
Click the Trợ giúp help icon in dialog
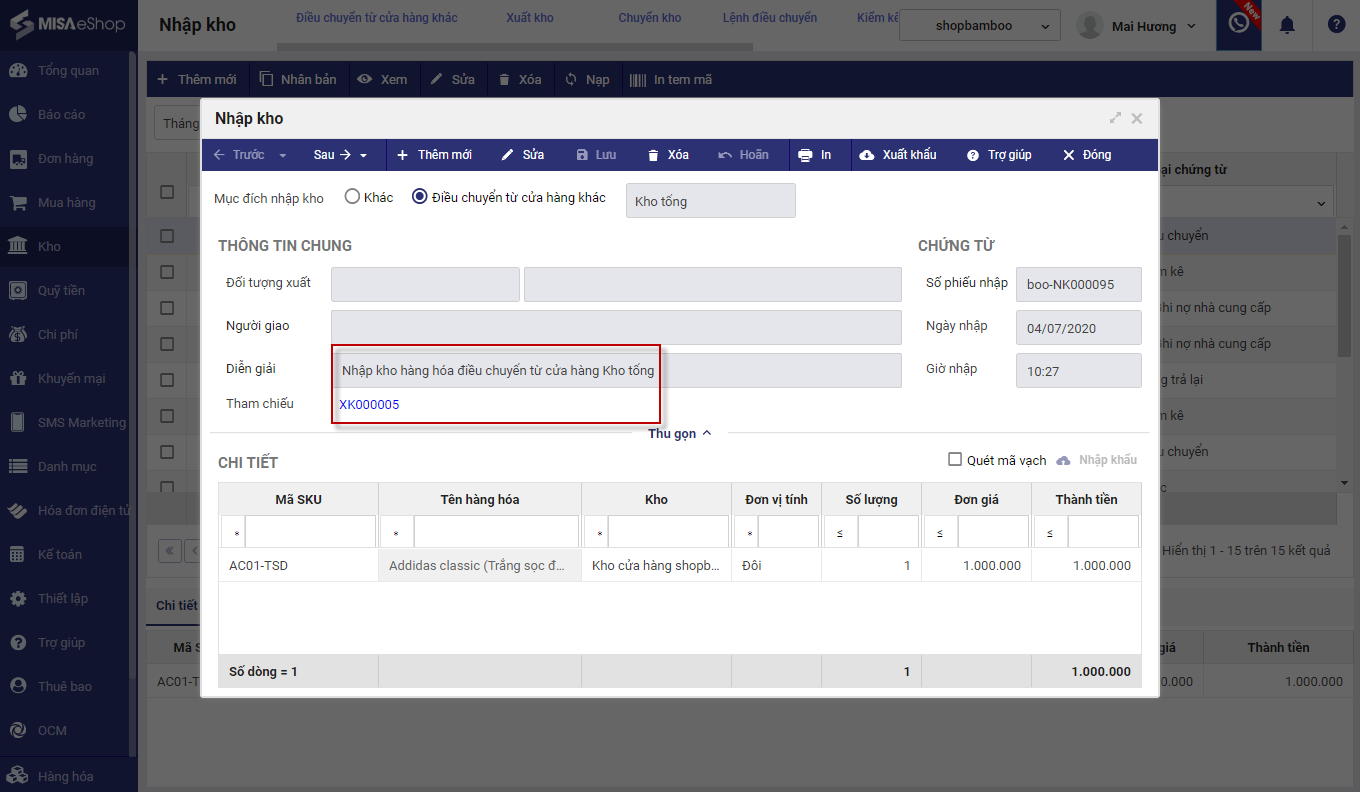(x=972, y=155)
